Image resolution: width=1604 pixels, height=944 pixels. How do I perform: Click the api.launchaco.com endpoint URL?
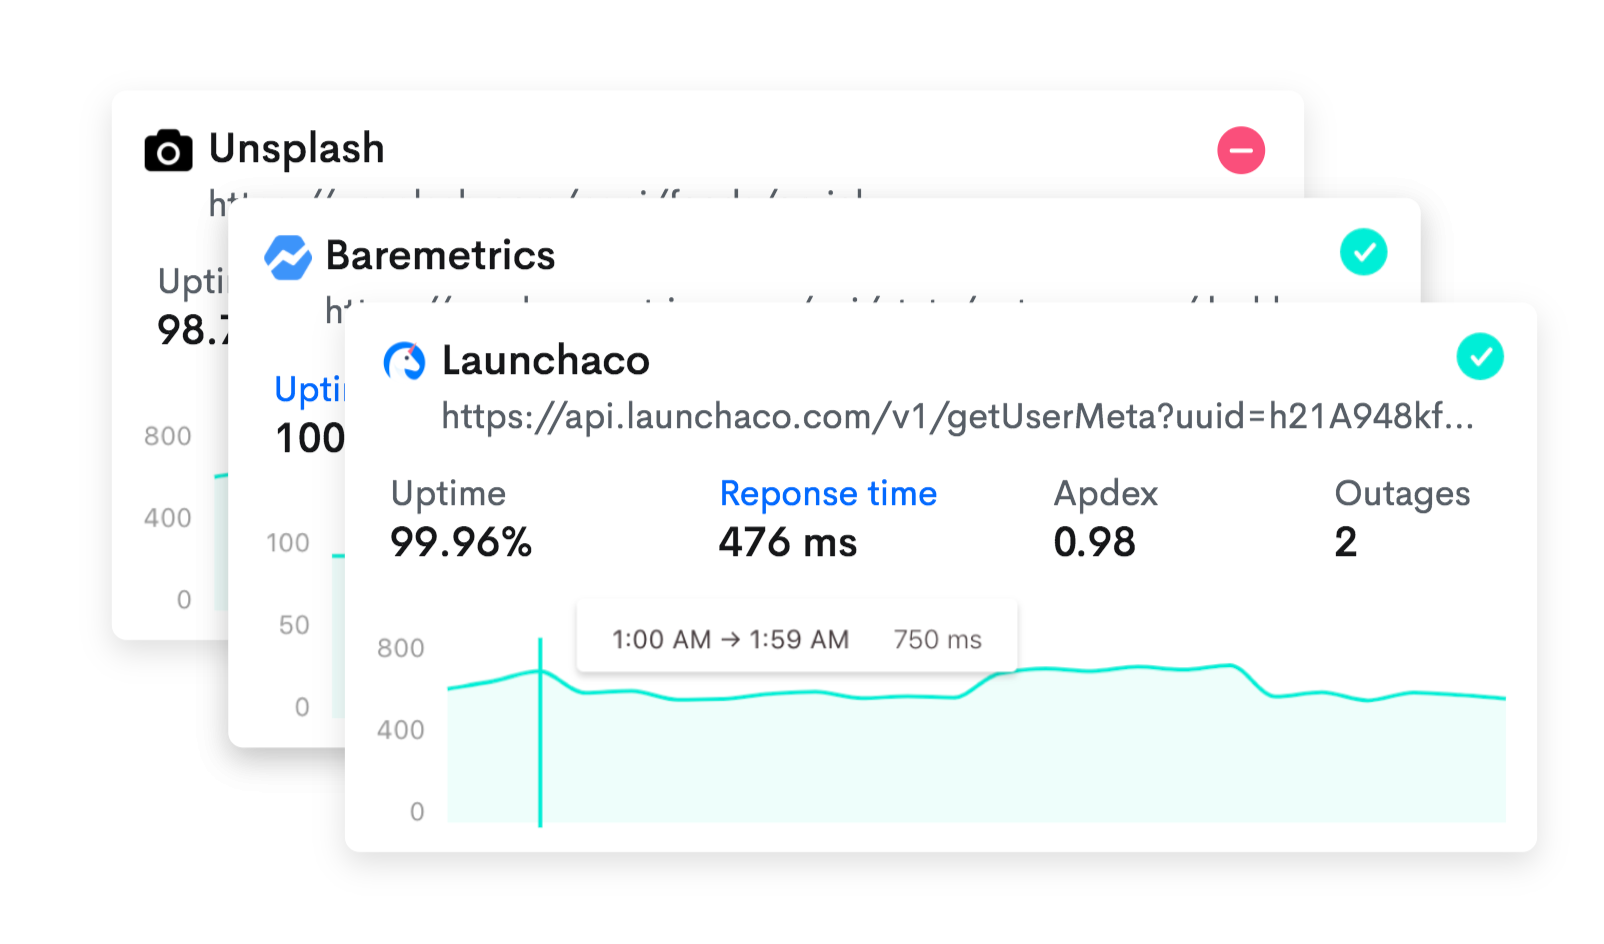click(x=957, y=416)
